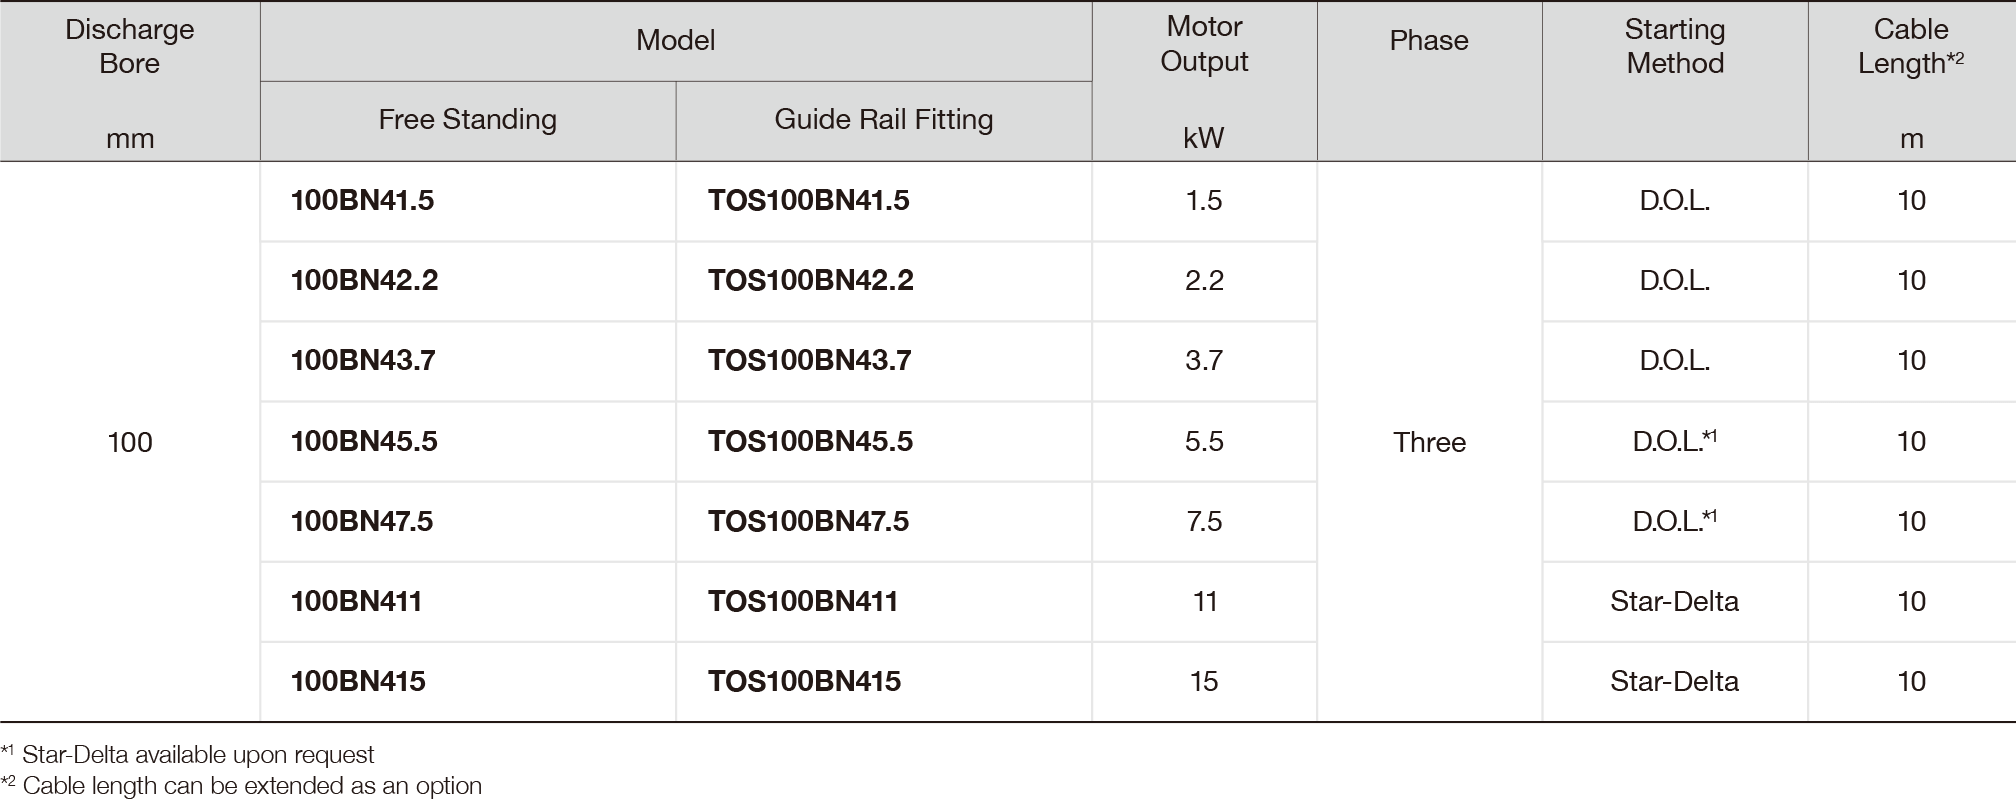Click the Cable Length column header
Viewport: 2016px width, 800px height.
(x=1910, y=46)
